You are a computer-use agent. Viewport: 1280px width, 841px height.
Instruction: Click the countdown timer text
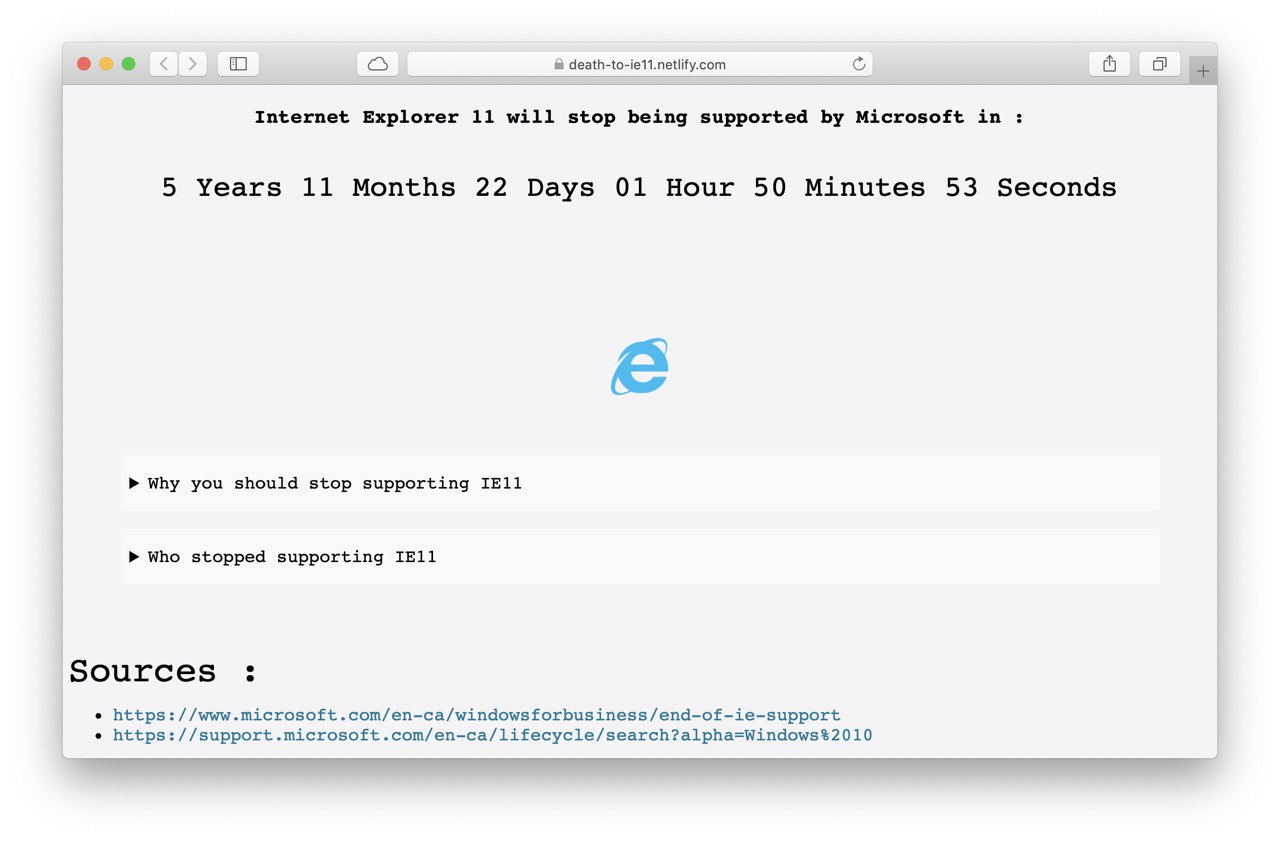(639, 188)
